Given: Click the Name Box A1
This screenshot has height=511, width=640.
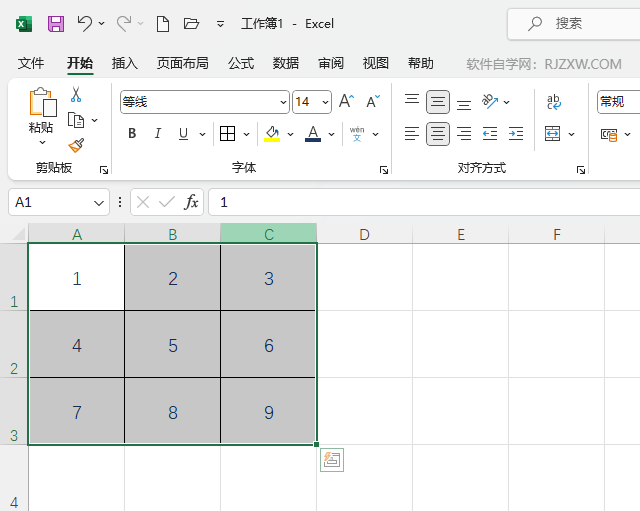Looking at the screenshot, I should click(59, 202).
